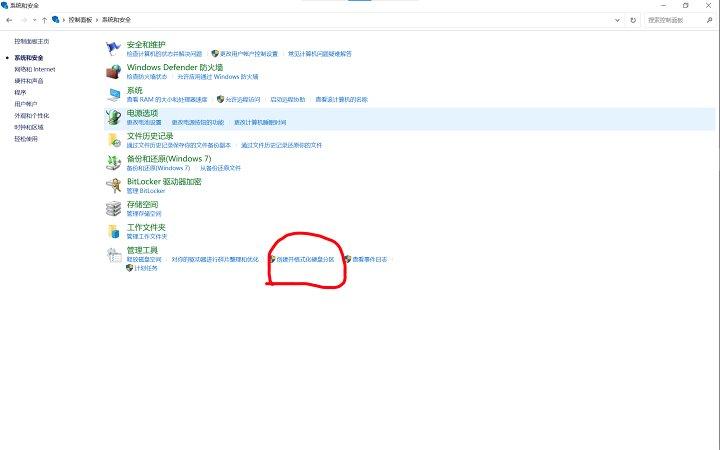The image size is (720, 450).
Task: Click 管理 BitLocker link
Action: click(x=146, y=191)
